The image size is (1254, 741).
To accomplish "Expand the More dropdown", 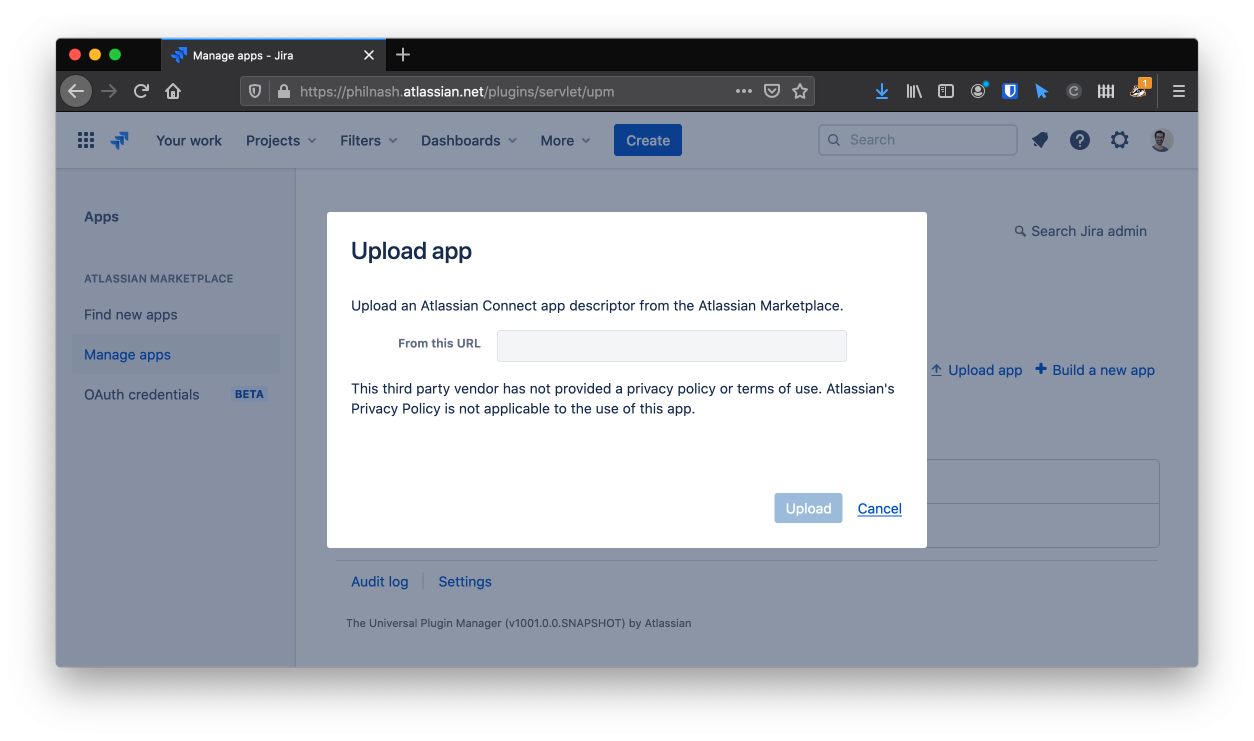I will (x=566, y=140).
